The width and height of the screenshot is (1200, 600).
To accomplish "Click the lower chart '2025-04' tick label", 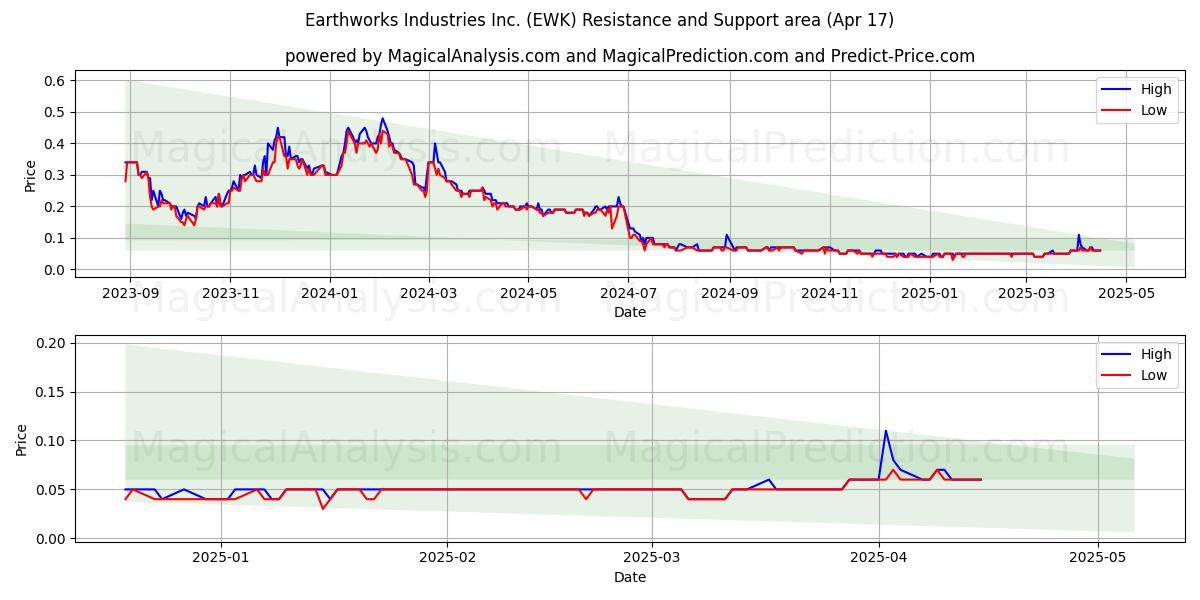I will (879, 558).
